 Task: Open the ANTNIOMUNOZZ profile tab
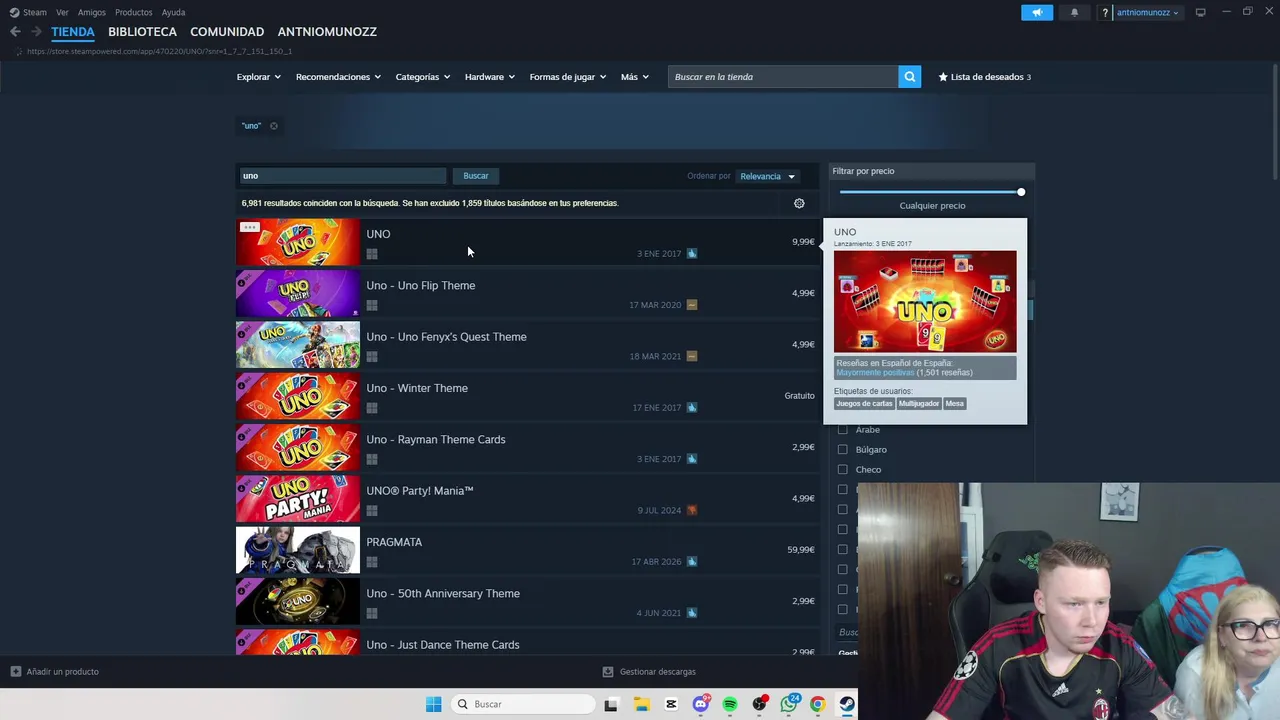point(327,32)
